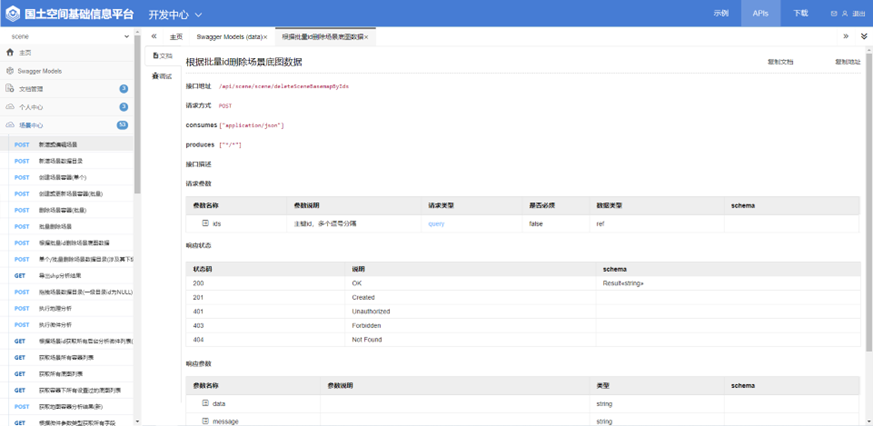Open the 下载 menu in header
The width and height of the screenshot is (873, 426).
[800, 14]
